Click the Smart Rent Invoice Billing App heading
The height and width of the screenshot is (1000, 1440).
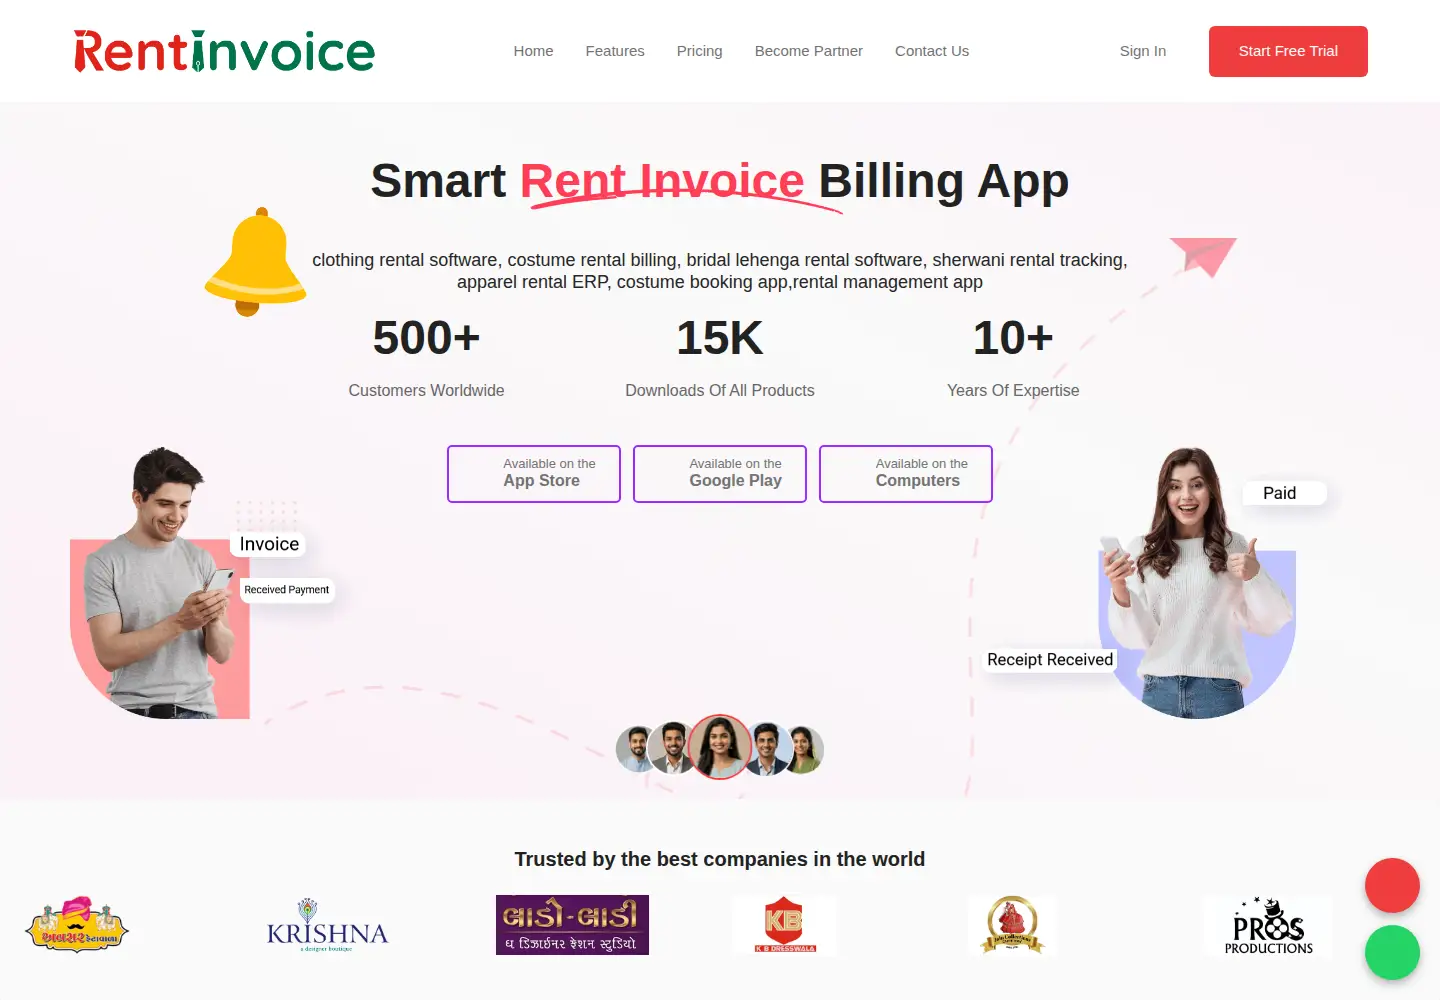pos(720,182)
